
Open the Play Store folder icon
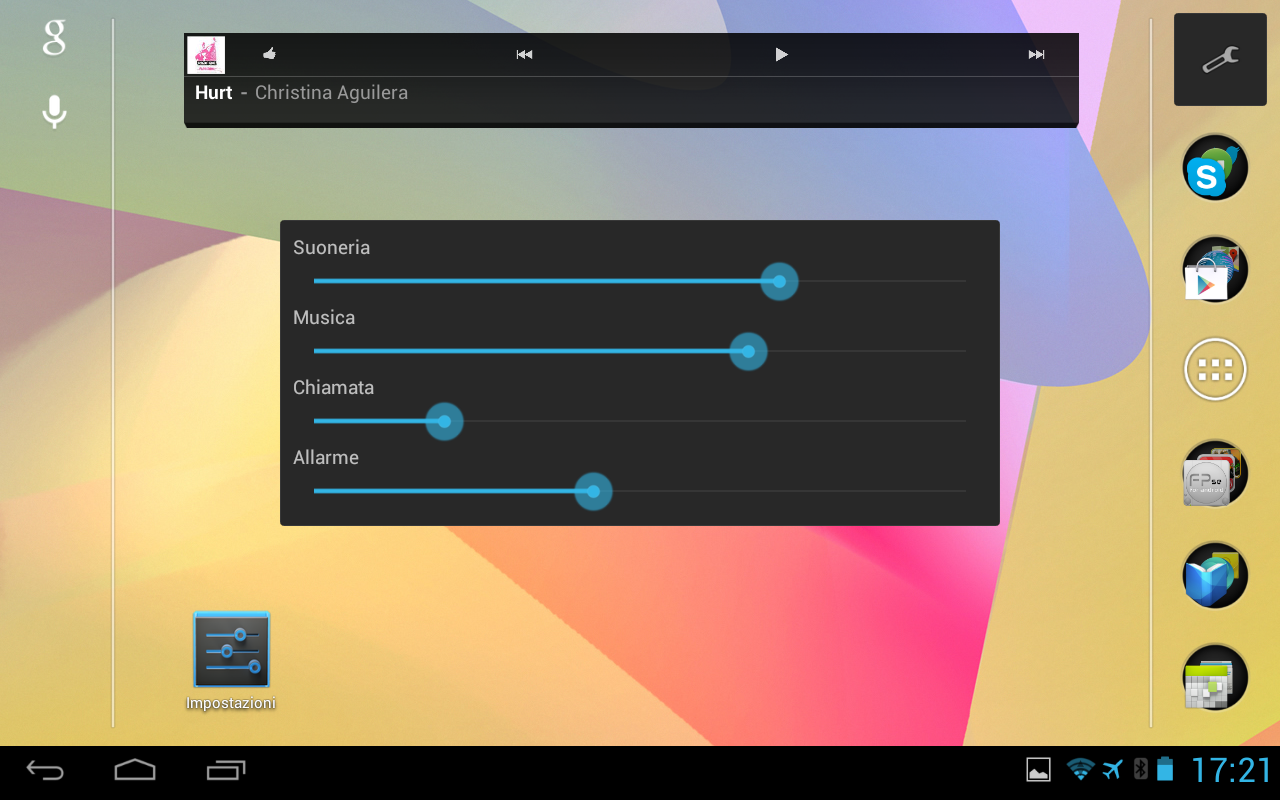coord(1215,269)
